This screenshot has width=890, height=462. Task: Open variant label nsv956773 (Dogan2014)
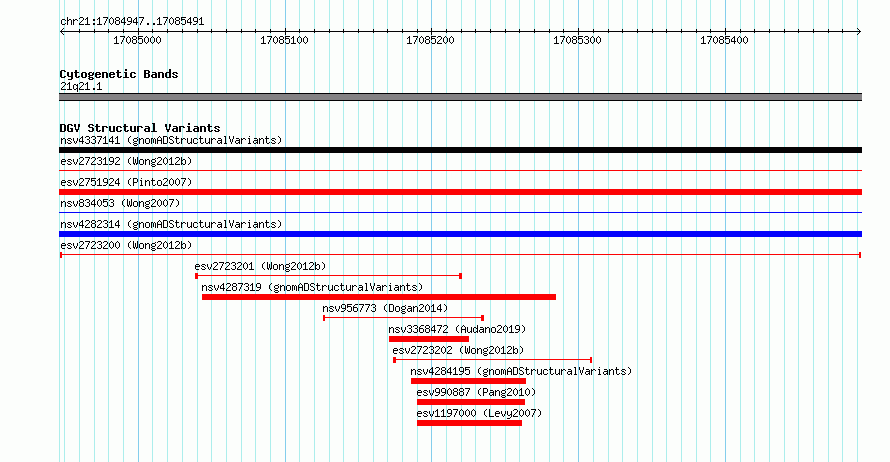tap(385, 308)
